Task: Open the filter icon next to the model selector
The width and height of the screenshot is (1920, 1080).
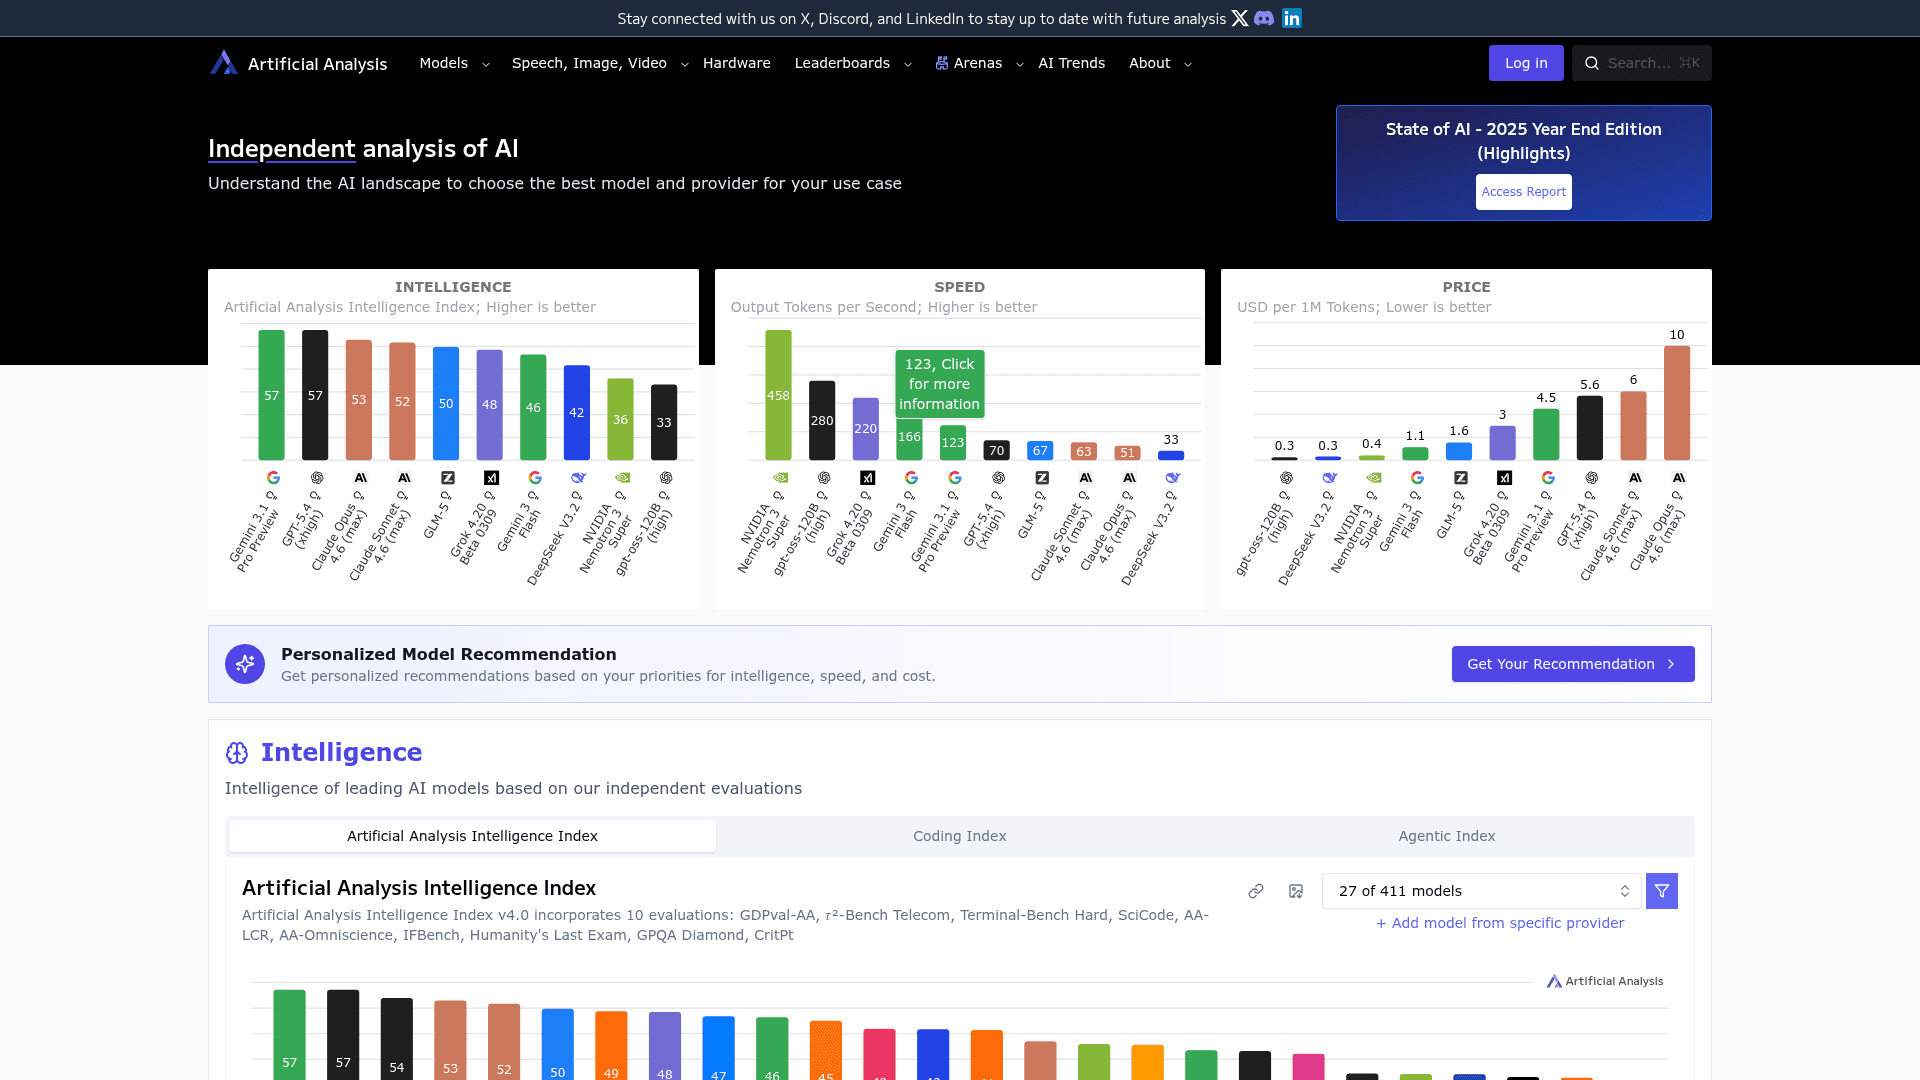Action: (x=1661, y=890)
